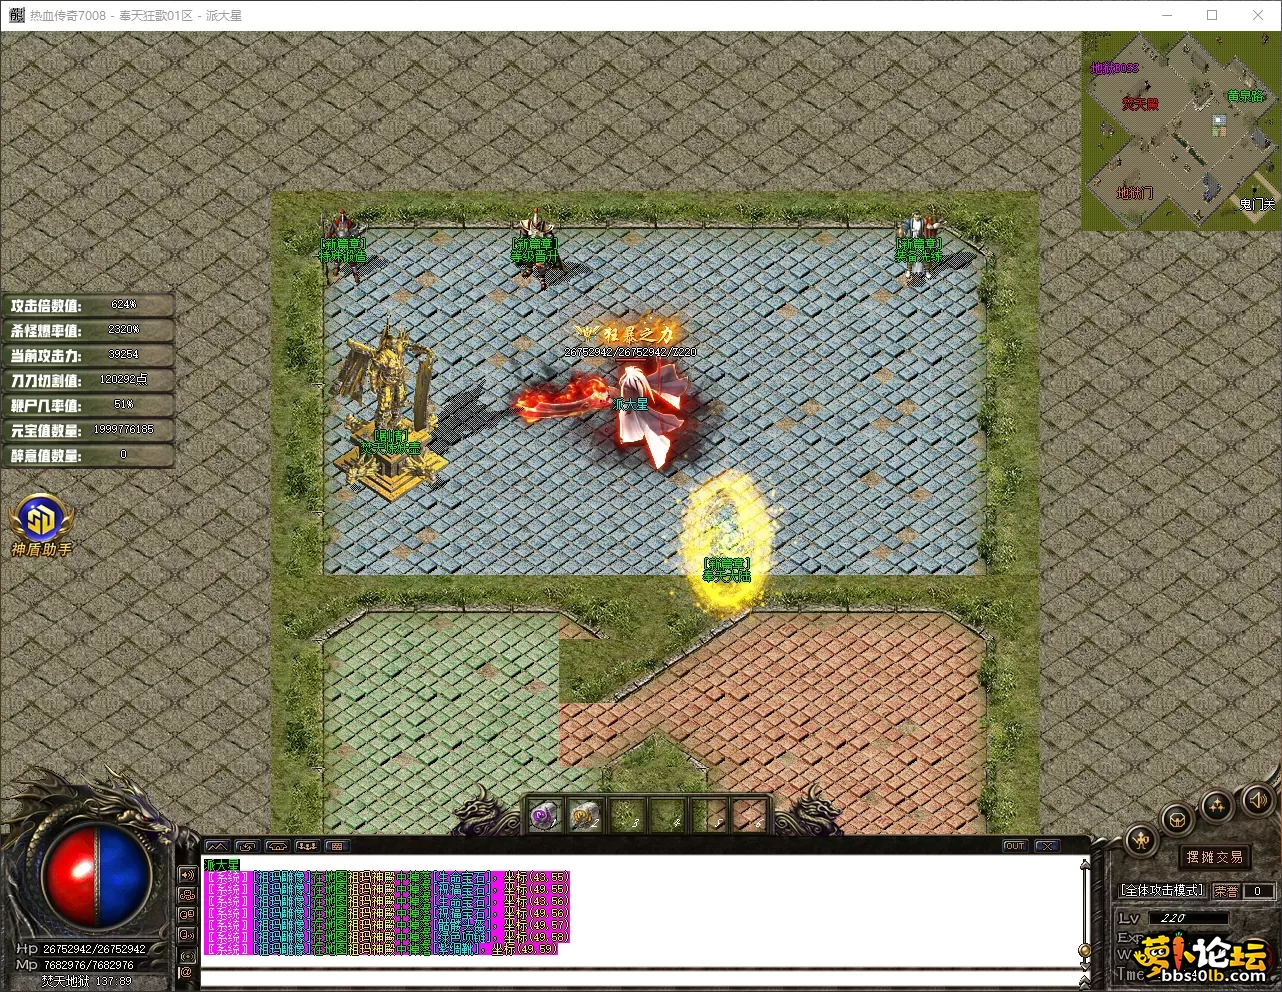Open the skills sparkle round button

1217,805
